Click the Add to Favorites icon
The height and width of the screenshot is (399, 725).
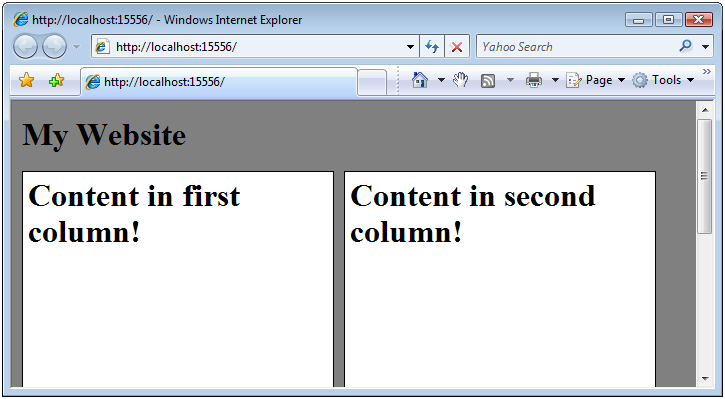(56, 80)
